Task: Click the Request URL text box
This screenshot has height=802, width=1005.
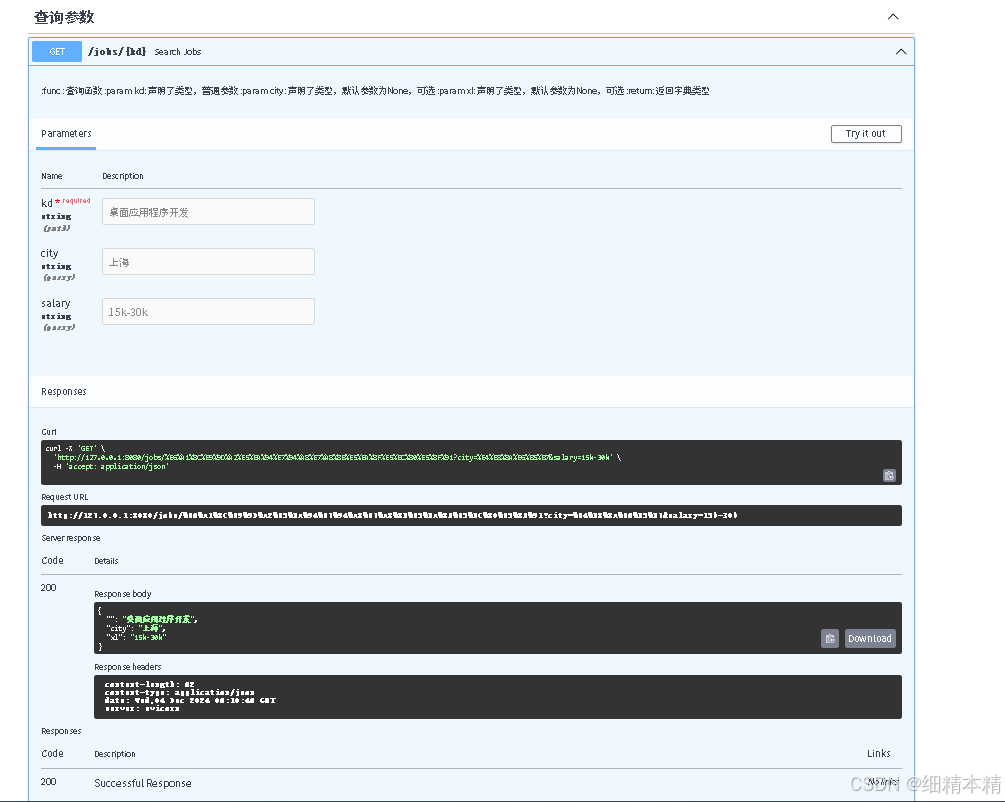Action: 471,515
